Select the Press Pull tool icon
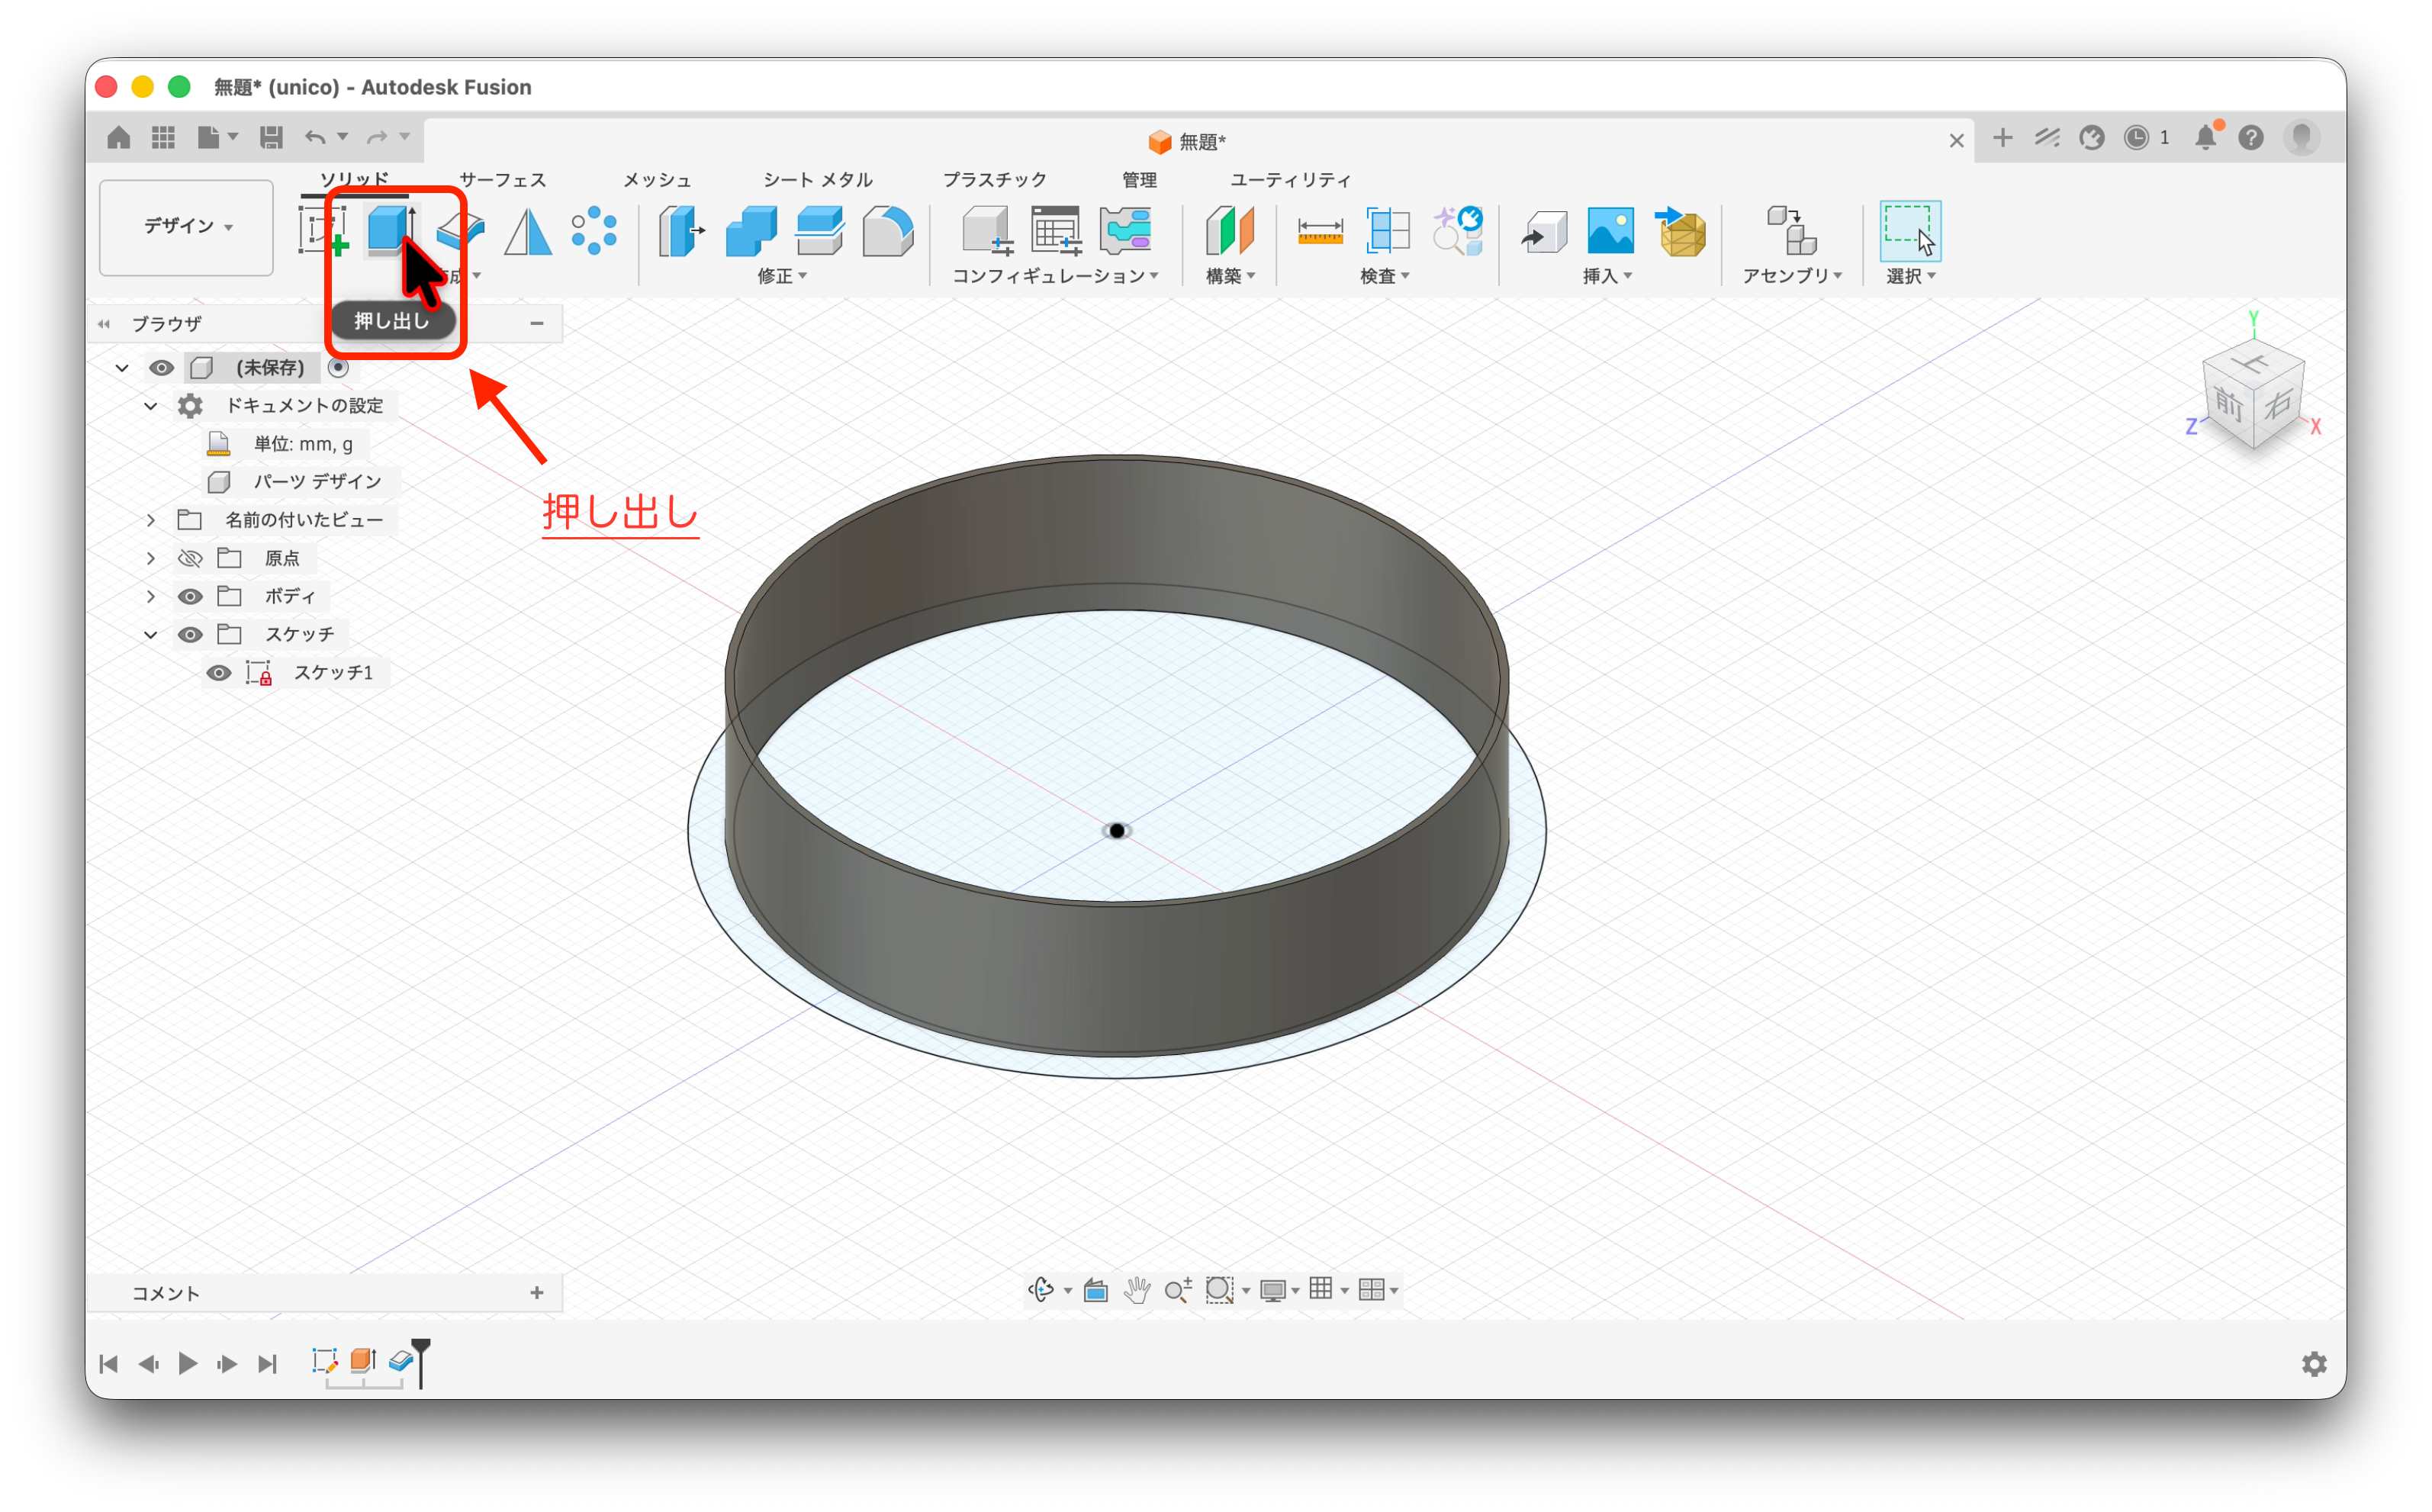The height and width of the screenshot is (1512, 2432). click(682, 231)
